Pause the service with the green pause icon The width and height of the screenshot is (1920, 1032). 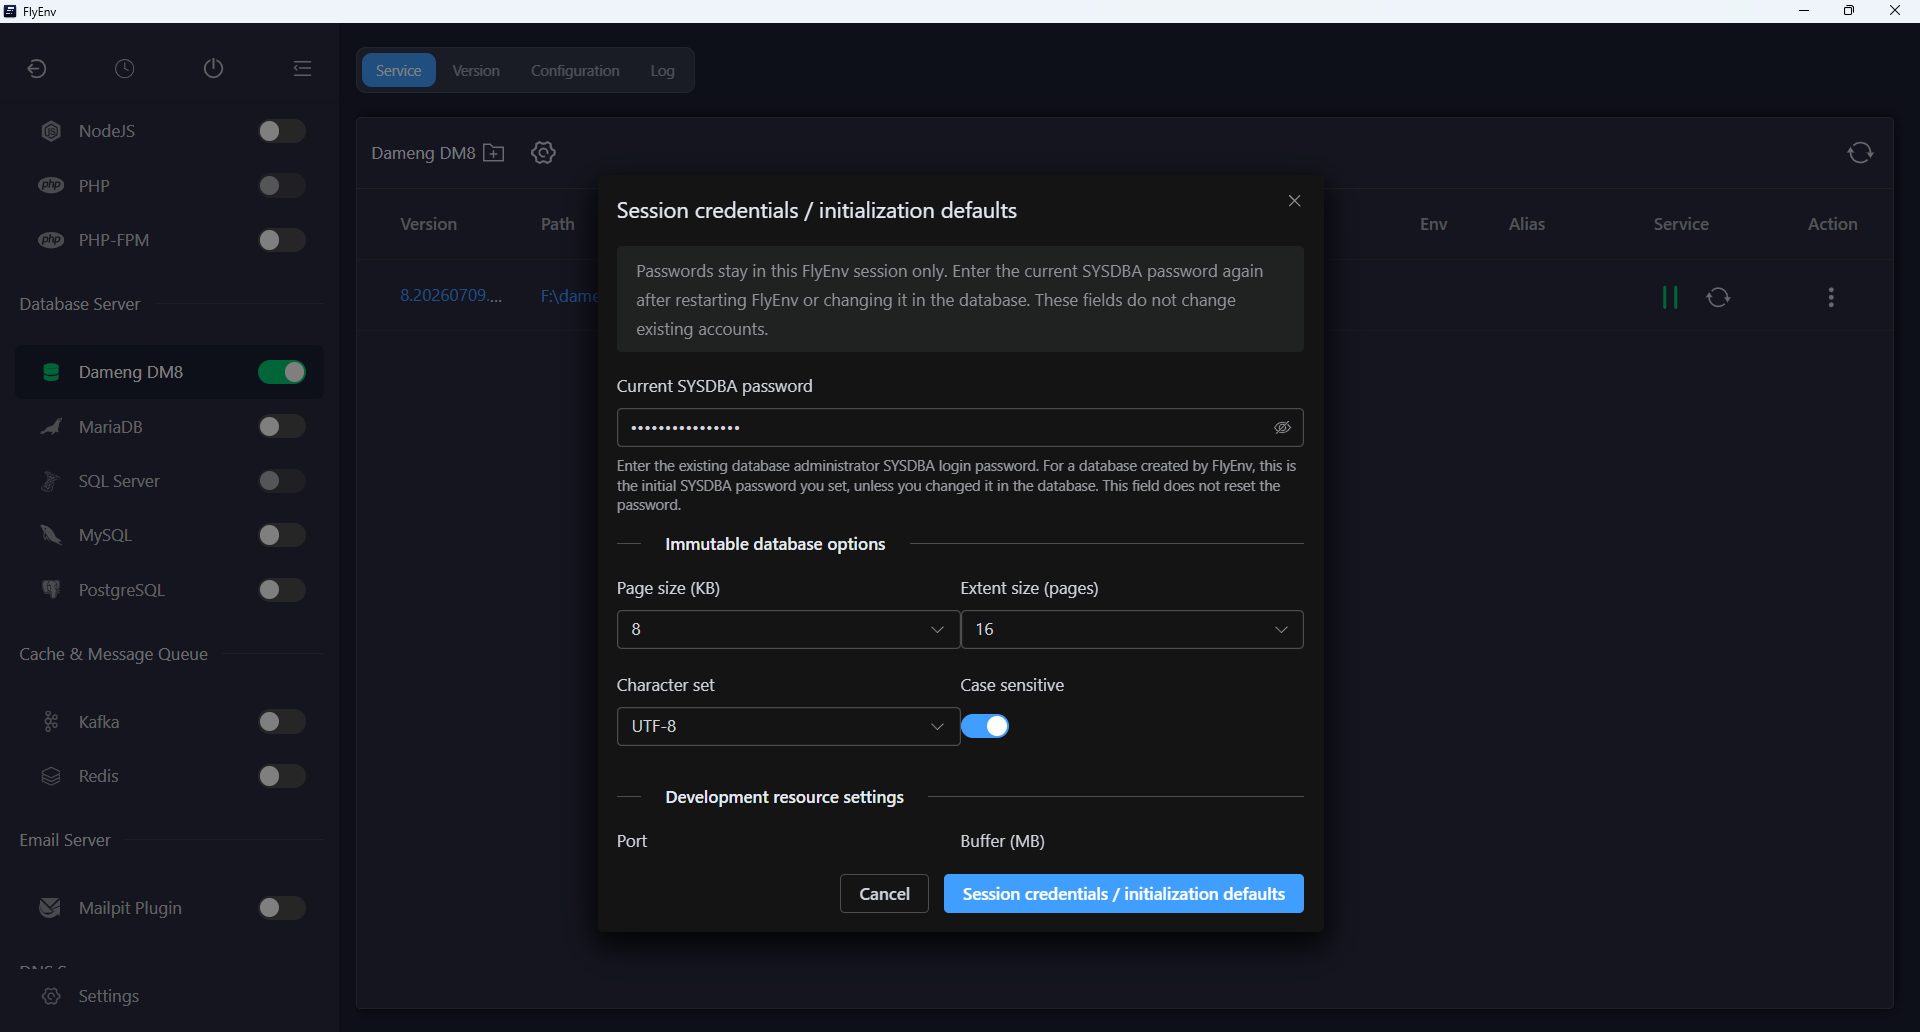pos(1670,297)
